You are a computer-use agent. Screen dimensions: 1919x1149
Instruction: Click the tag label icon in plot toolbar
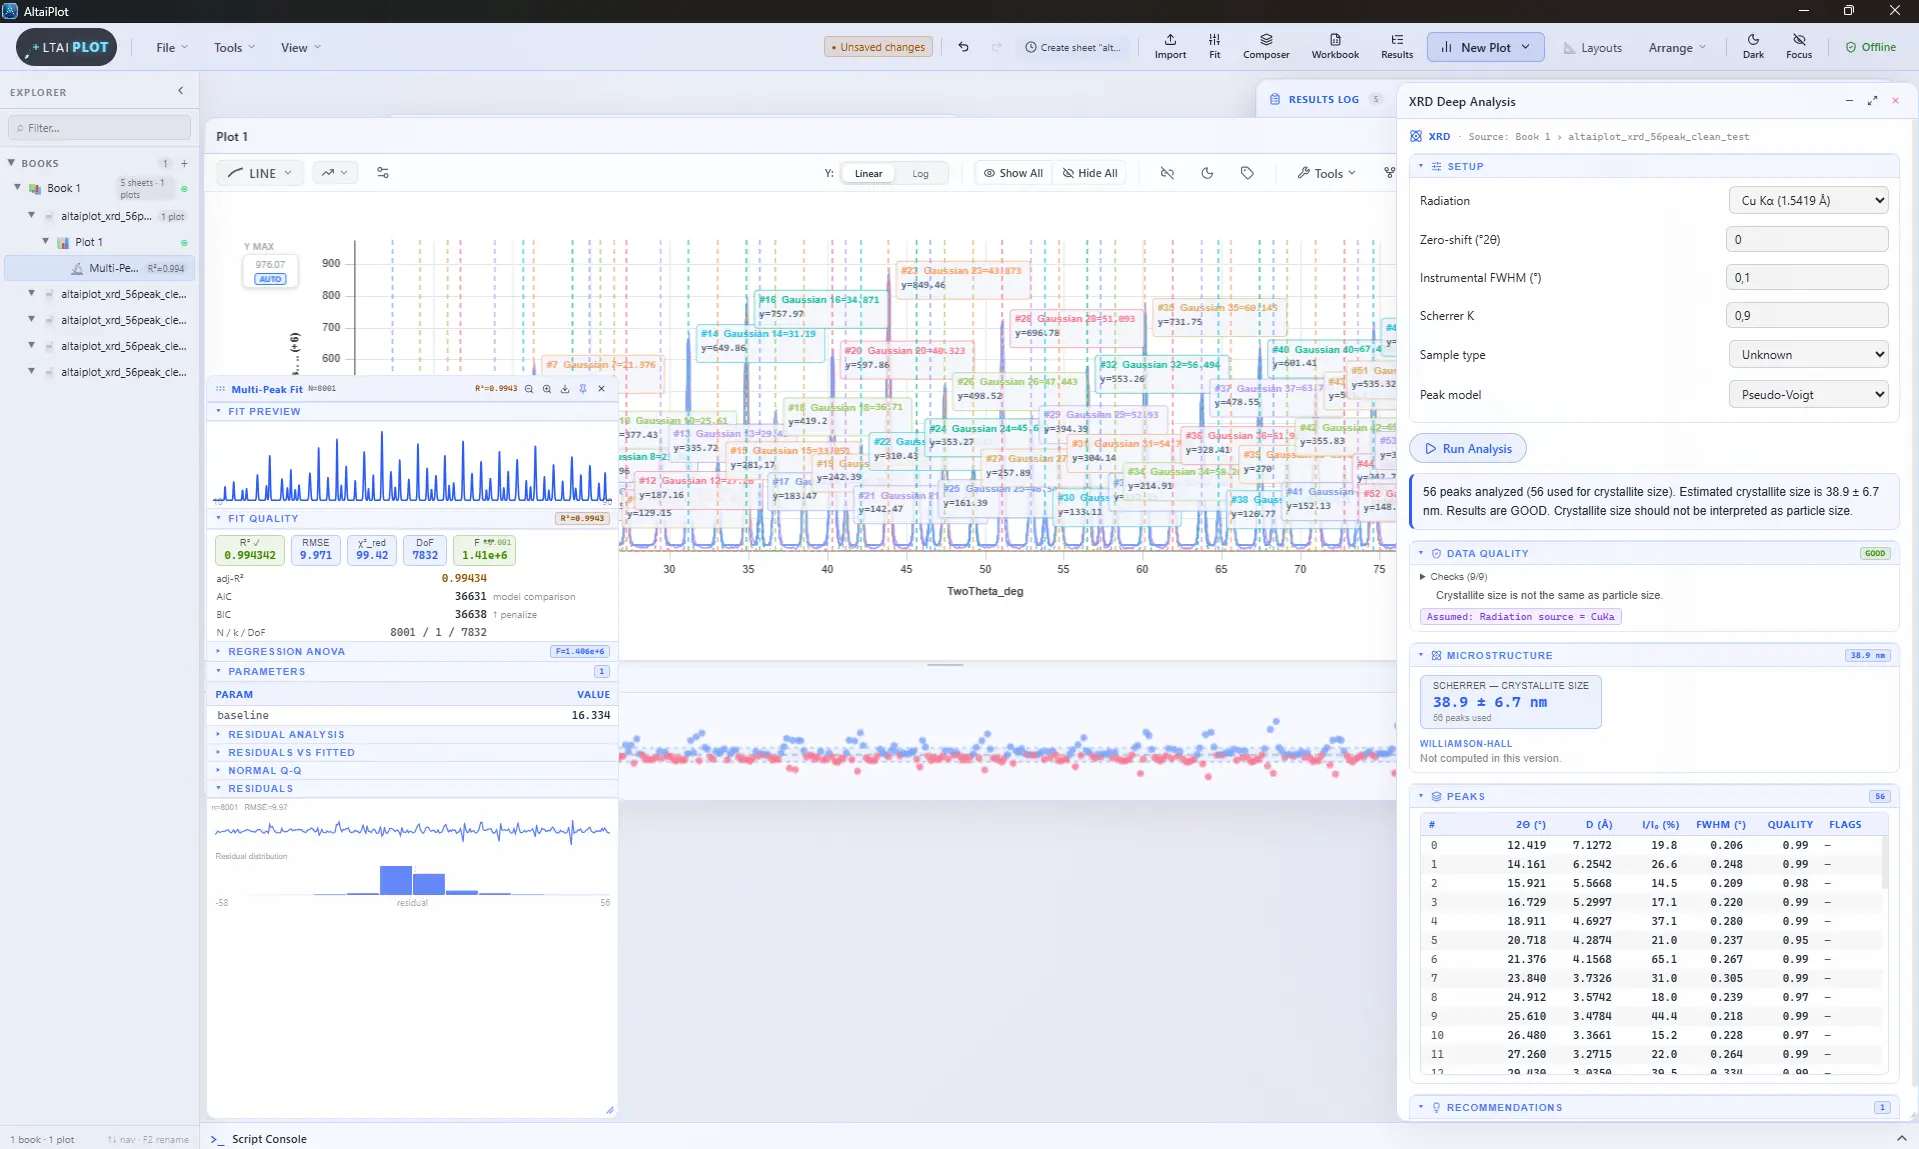click(1247, 173)
